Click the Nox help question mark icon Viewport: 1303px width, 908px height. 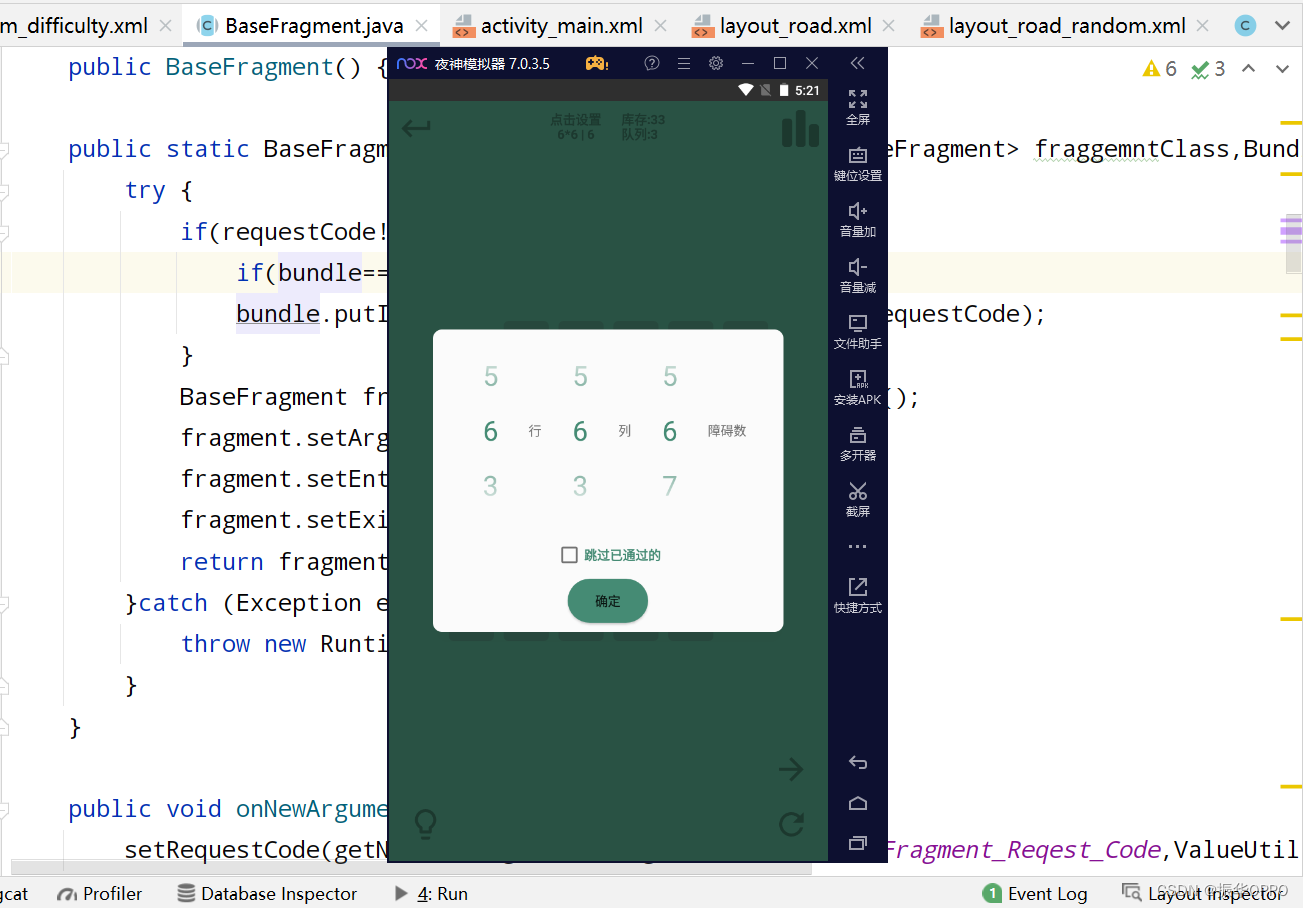[x=652, y=63]
